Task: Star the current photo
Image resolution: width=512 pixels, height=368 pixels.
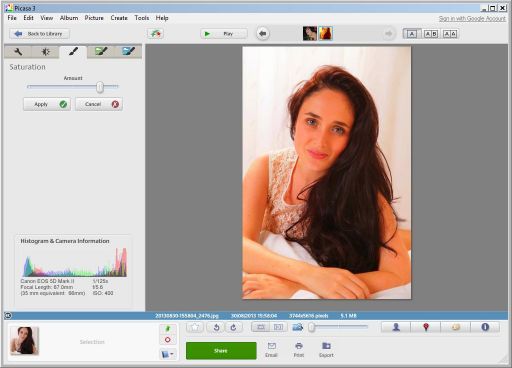Action: 195,327
